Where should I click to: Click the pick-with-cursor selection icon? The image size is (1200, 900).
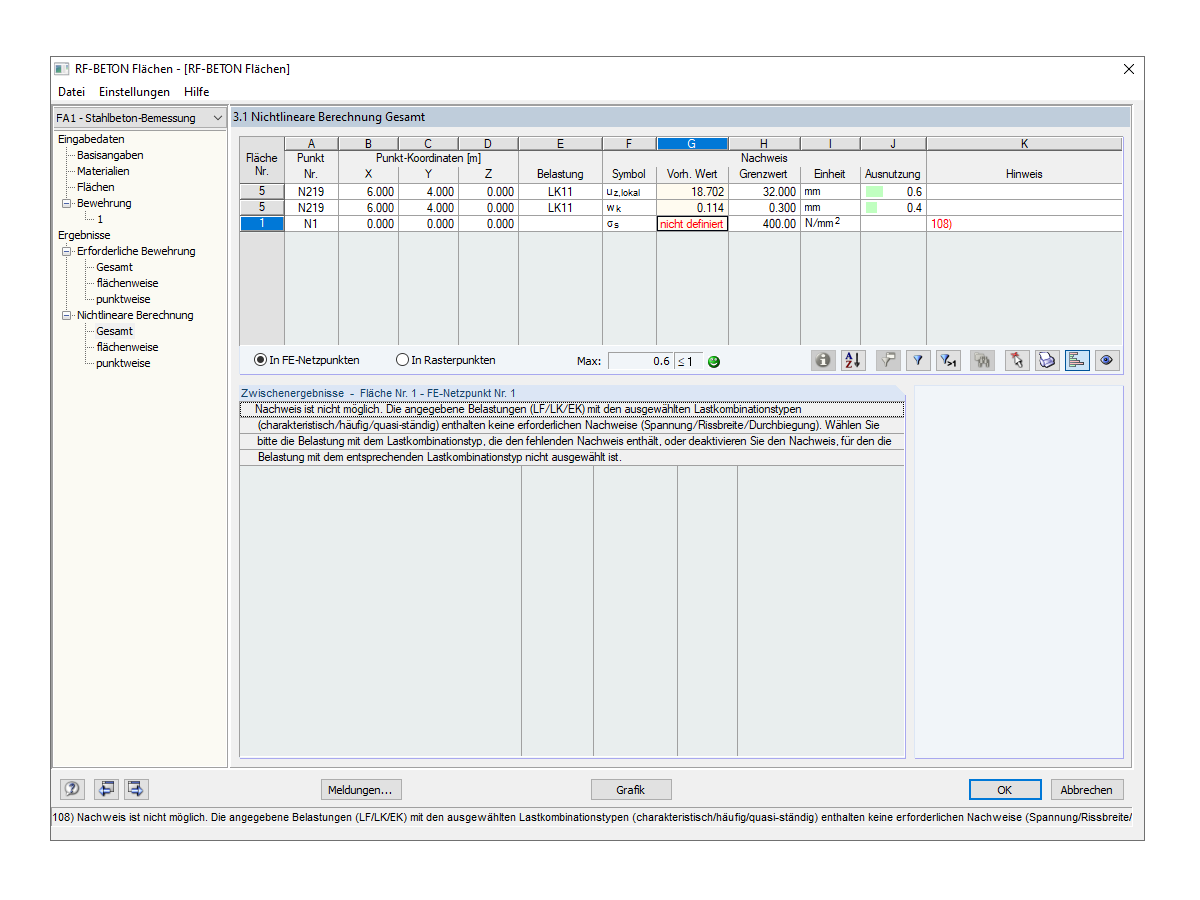coord(1017,361)
